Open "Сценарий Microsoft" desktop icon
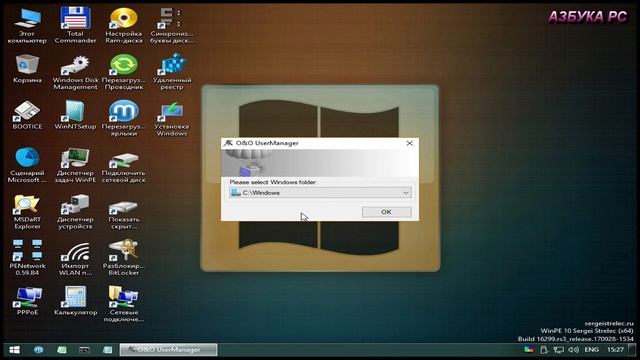The height and width of the screenshot is (360, 640). click(x=27, y=165)
